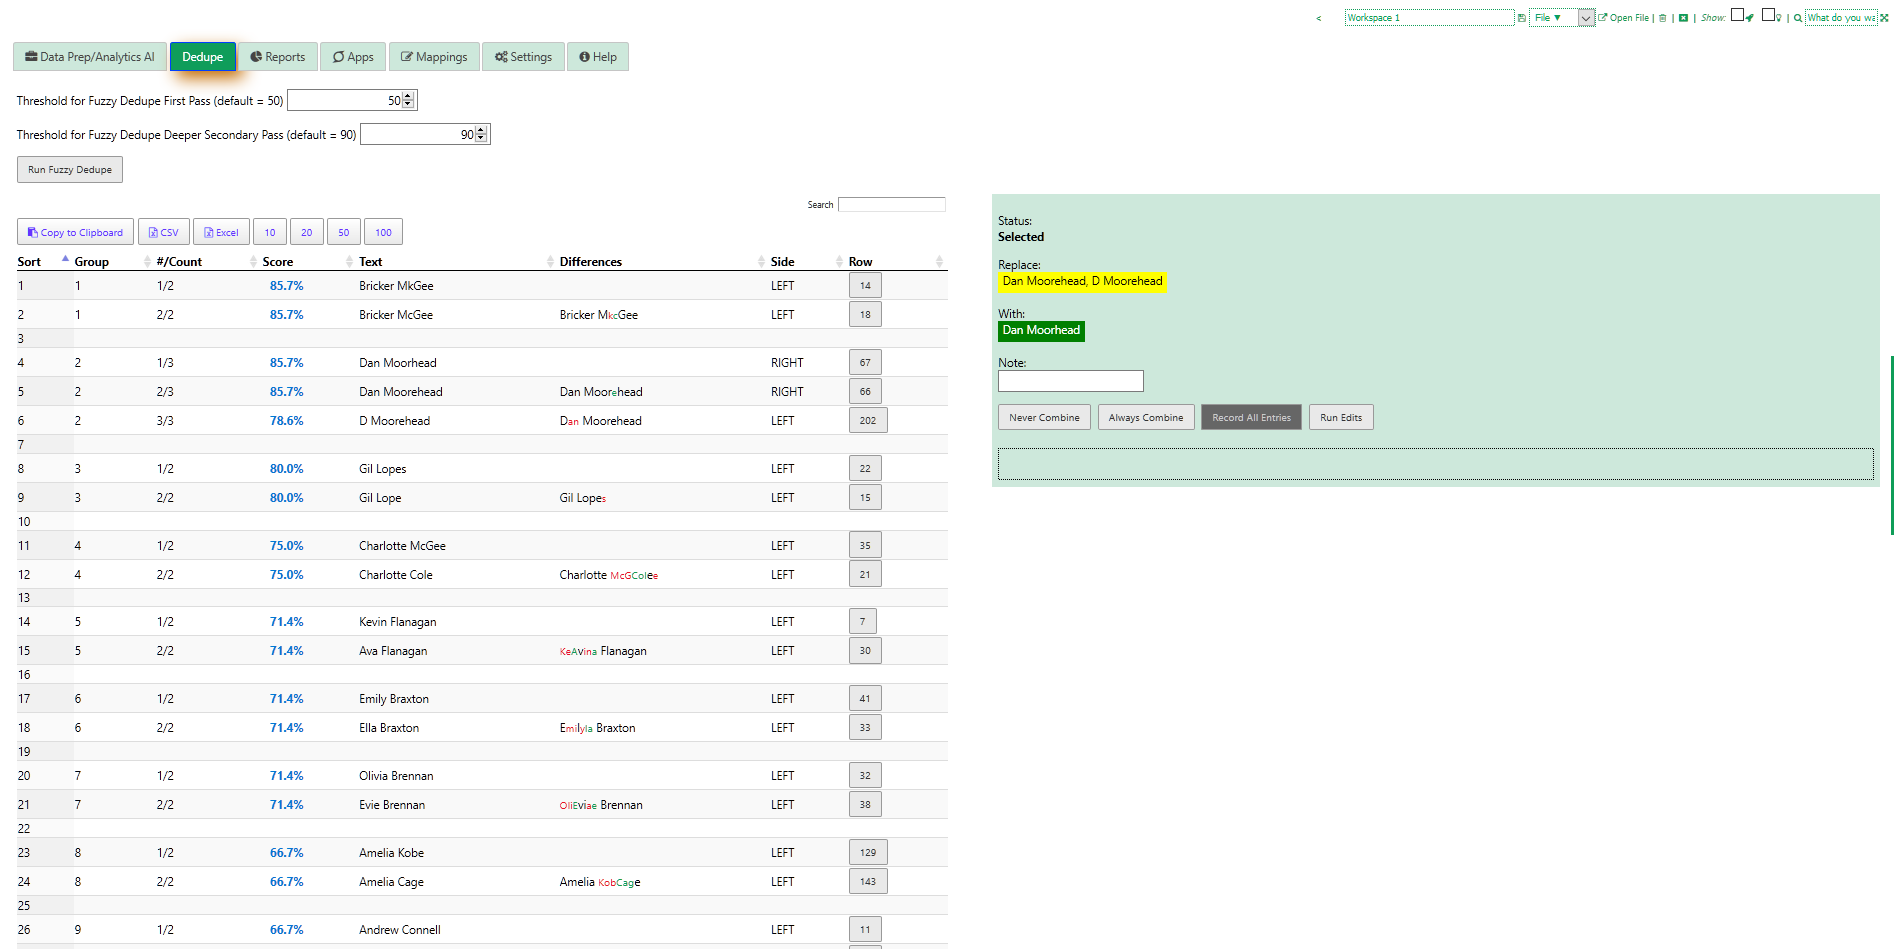Delete the workspace with the trash icon
Image resolution: width=1894 pixels, height=949 pixels.
(1662, 17)
